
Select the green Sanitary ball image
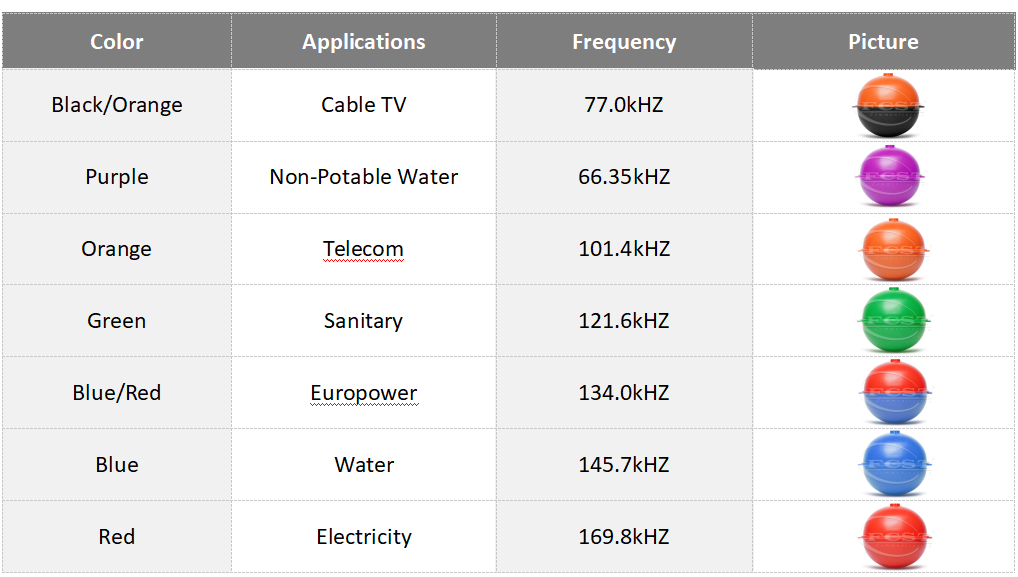(893, 321)
